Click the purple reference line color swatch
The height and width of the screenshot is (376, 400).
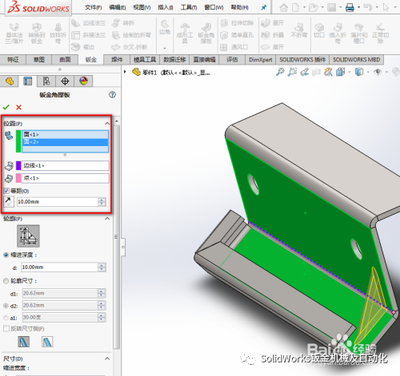click(19, 165)
